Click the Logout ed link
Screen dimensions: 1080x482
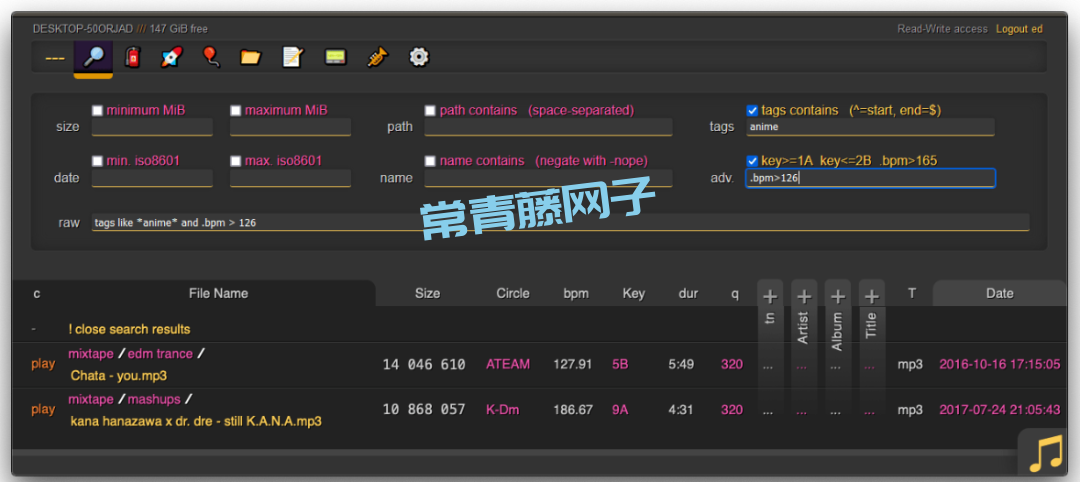click(x=1019, y=29)
